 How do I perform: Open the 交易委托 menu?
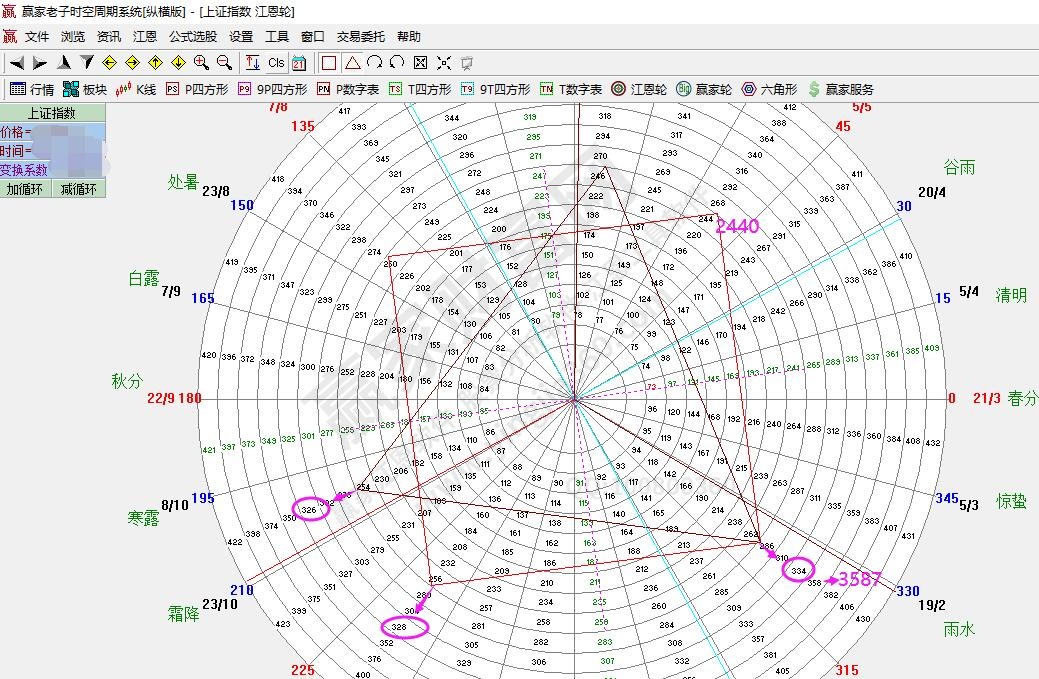click(x=360, y=37)
